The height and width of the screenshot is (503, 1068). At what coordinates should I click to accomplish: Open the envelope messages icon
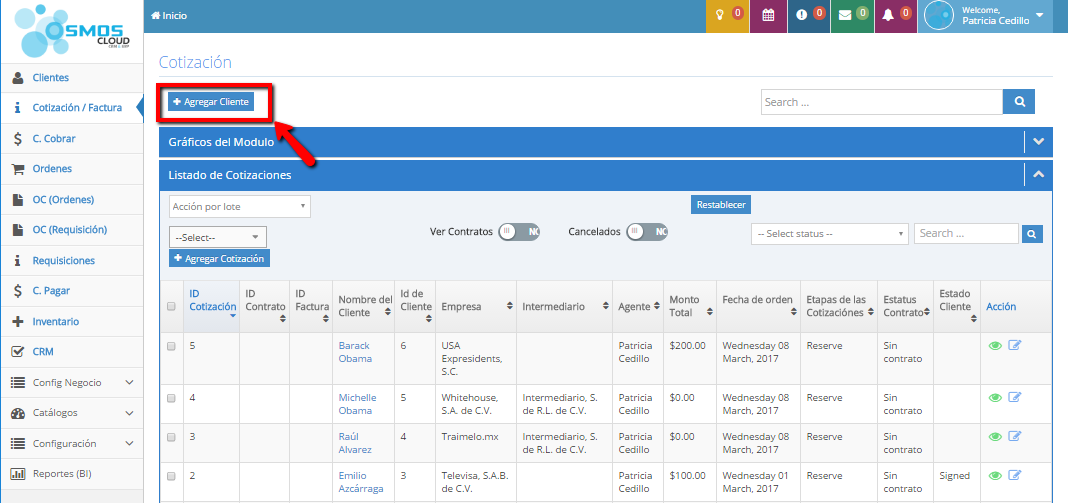pos(845,16)
